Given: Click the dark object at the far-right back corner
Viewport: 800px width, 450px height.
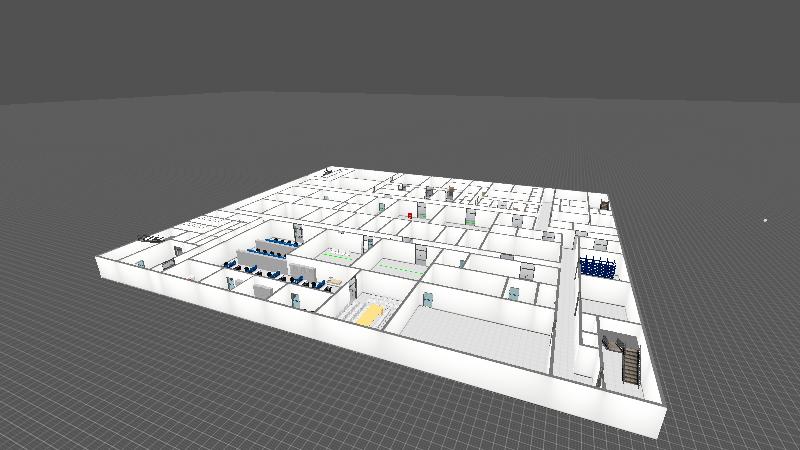Looking at the screenshot, I should click(x=604, y=203).
